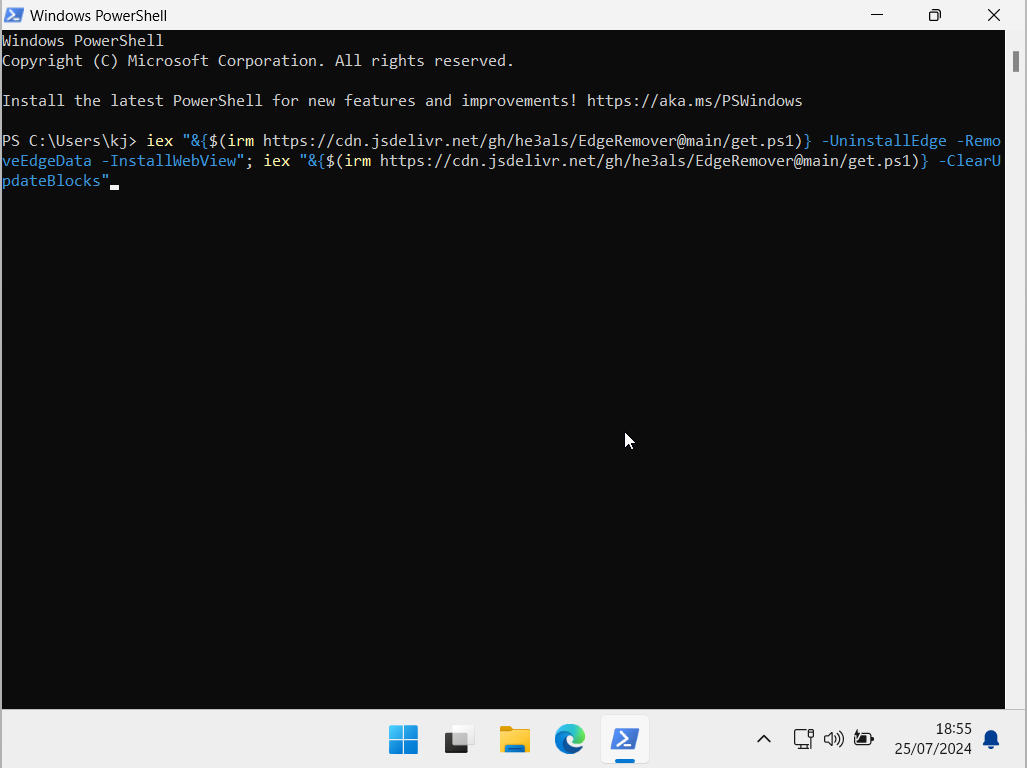The width and height of the screenshot is (1027, 768).
Task: Open the clock showing 18:55
Action: point(953,729)
